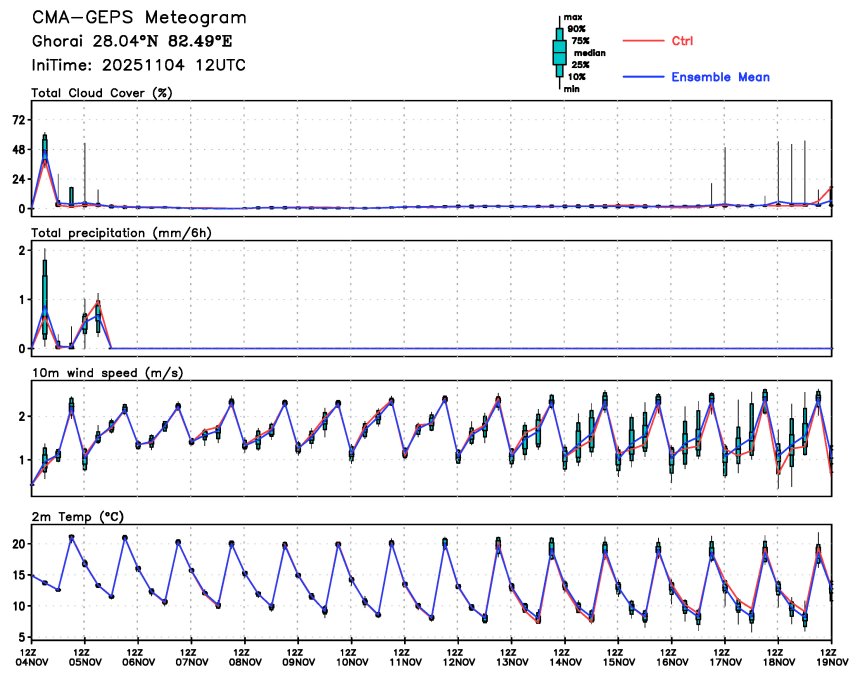The height and width of the screenshot is (678, 860).
Task: Click the 12Z 06NOV date label
Action: coord(138,657)
